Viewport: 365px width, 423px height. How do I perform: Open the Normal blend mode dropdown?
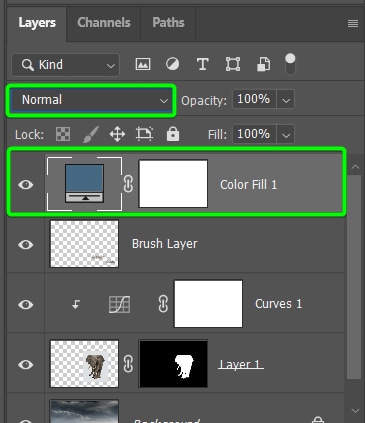coord(91,100)
